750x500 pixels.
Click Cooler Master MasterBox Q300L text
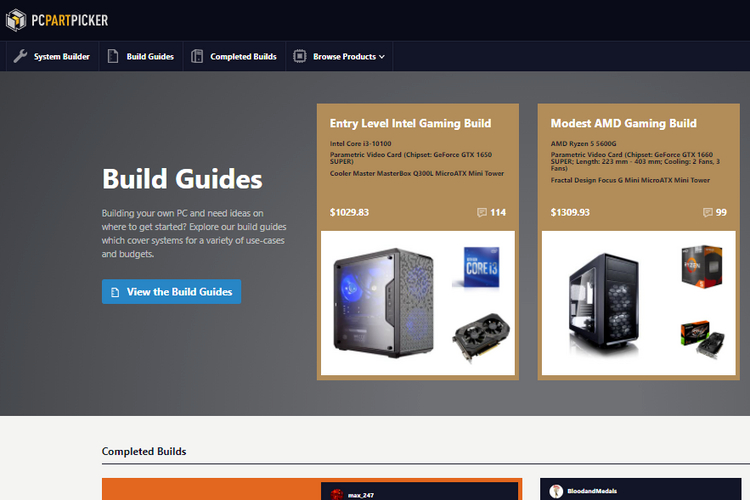417,173
